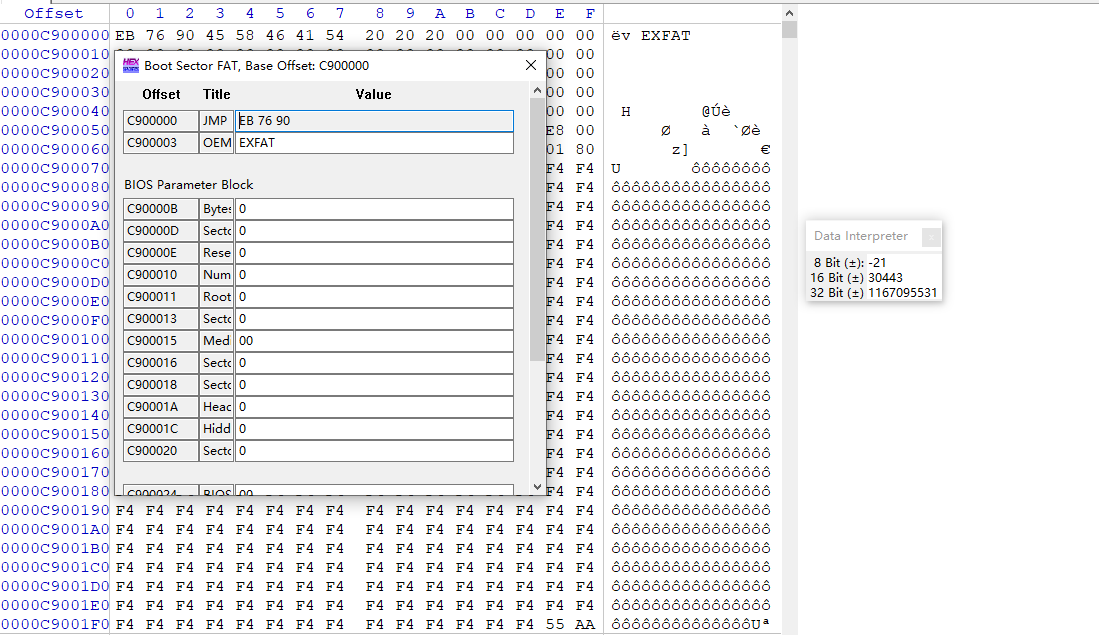Viewport: 1099px width, 635px height.
Task: Click hex byte AA in the last row
Action: [585, 624]
